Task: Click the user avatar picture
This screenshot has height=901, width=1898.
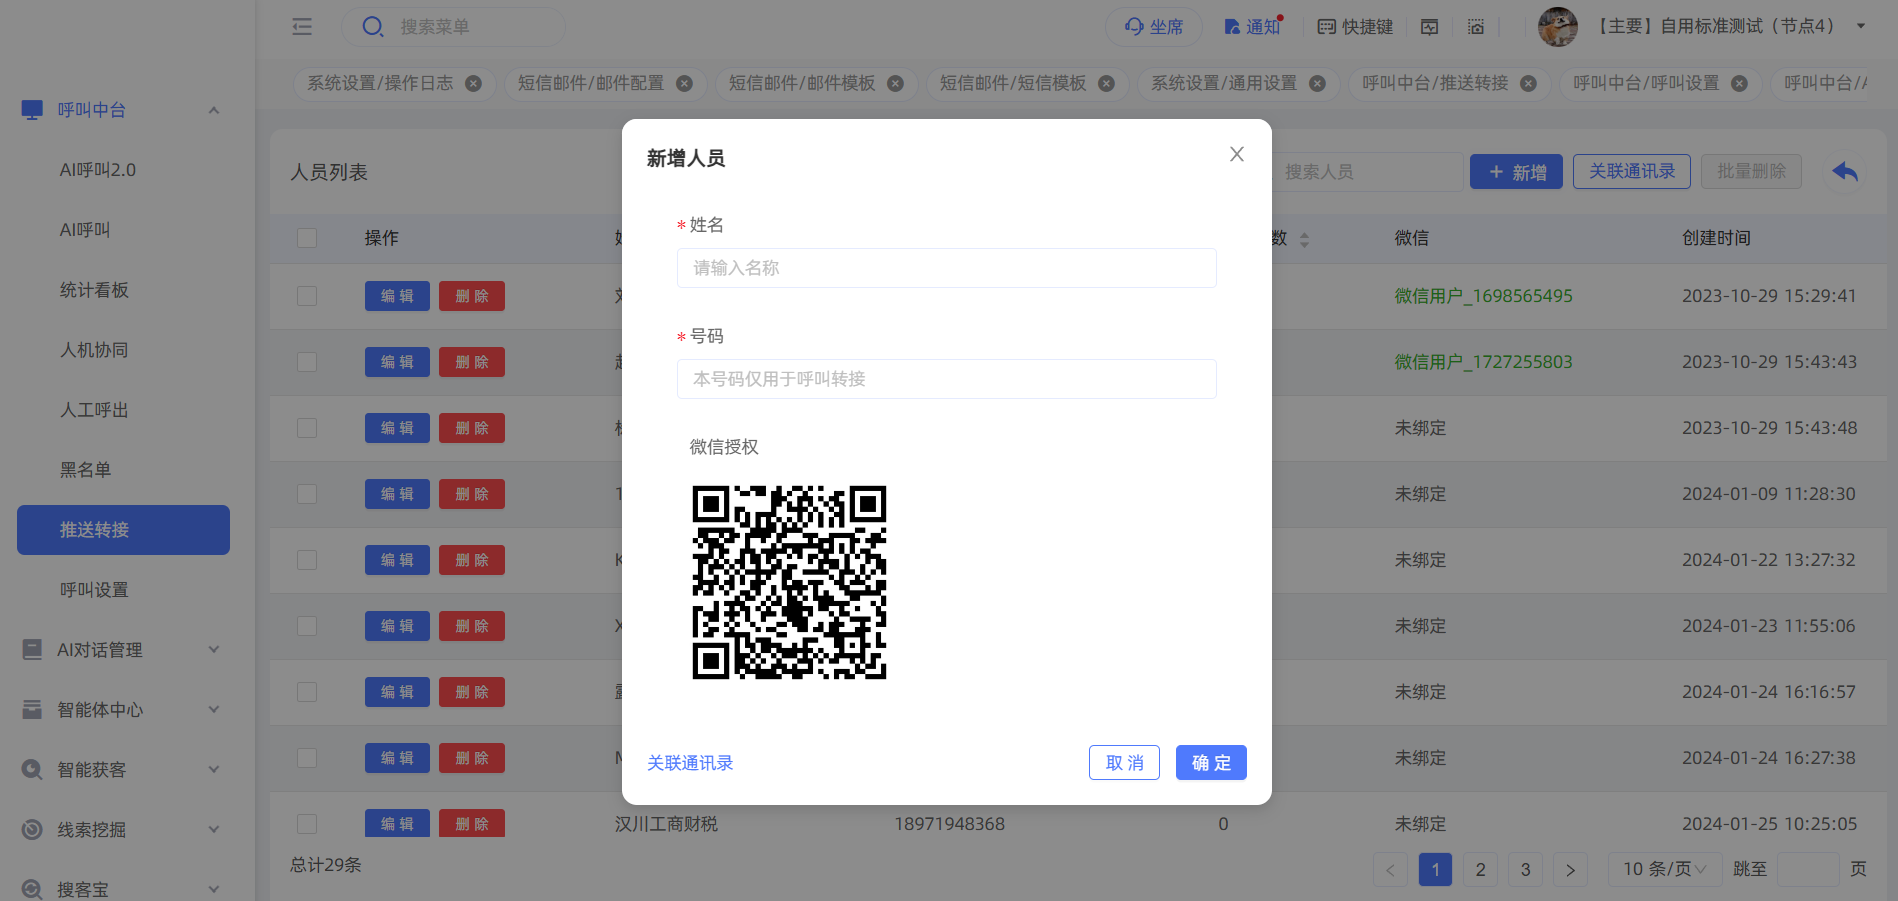Action: 1558,27
